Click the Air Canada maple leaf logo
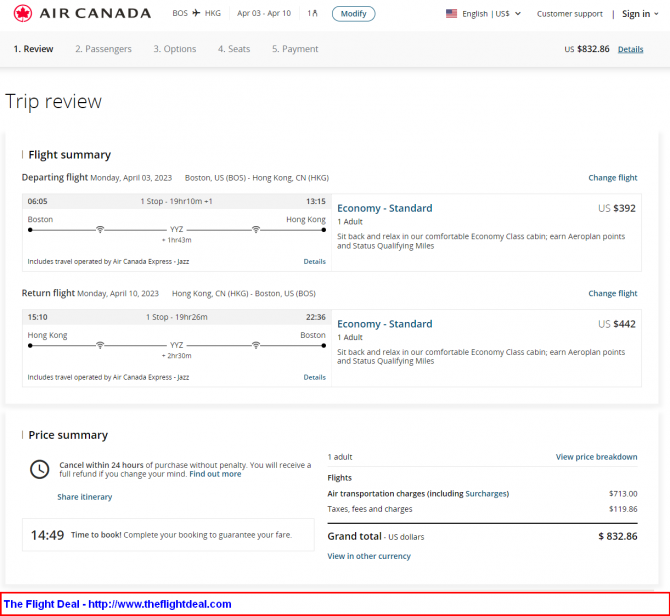 tap(23, 14)
